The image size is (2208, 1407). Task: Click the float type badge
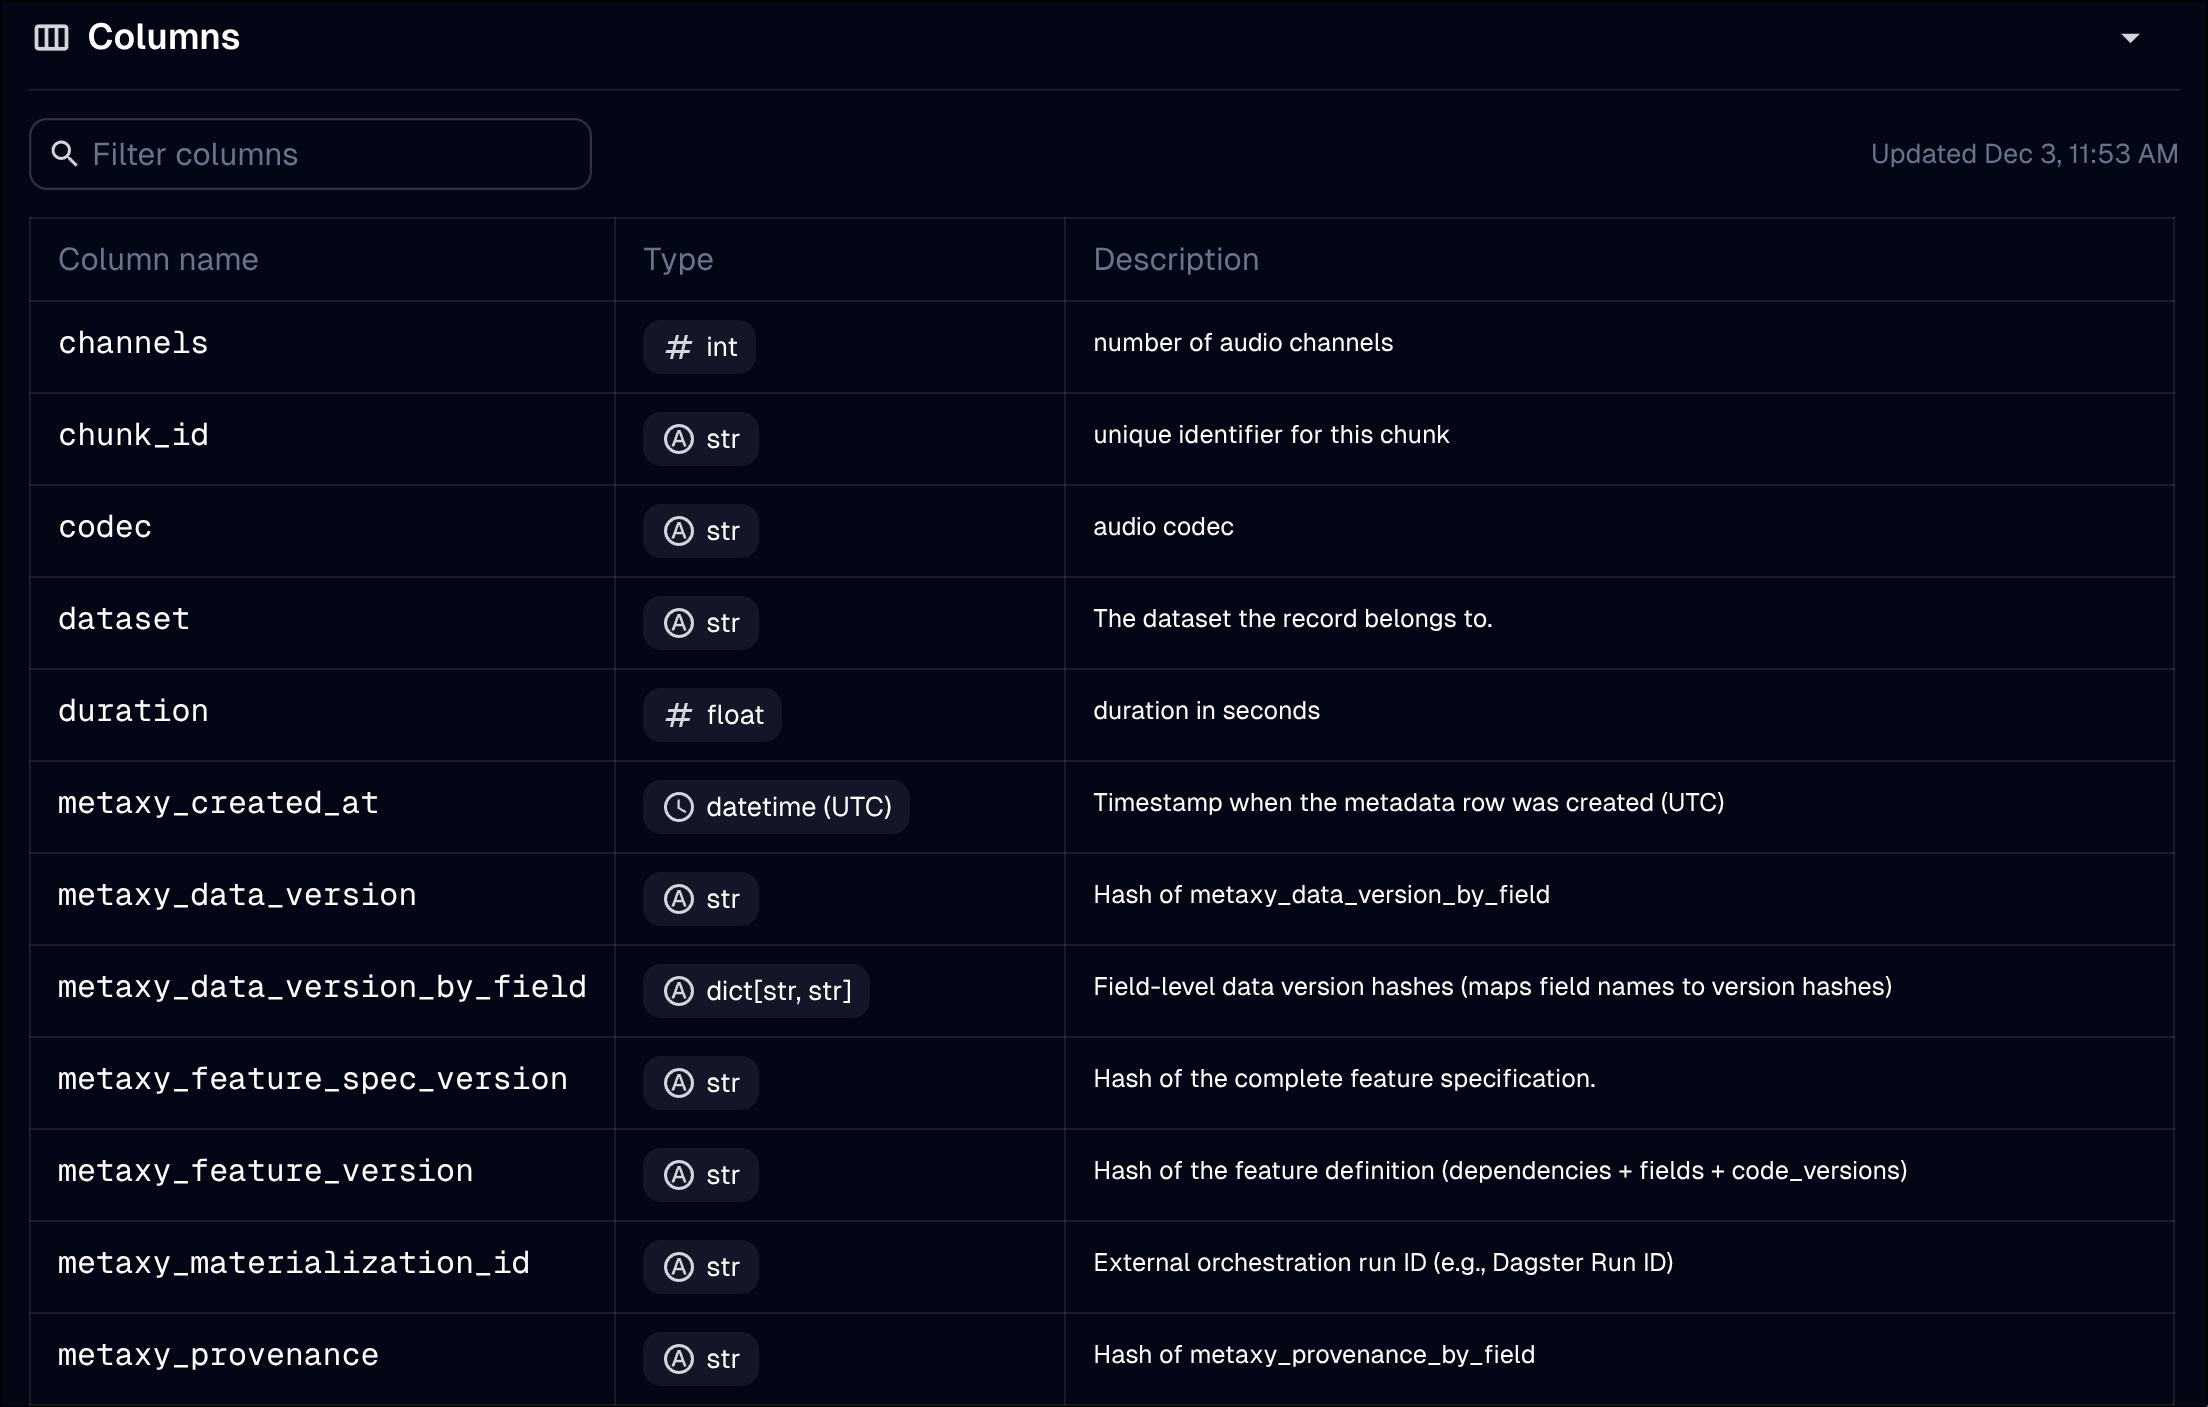tap(713, 715)
